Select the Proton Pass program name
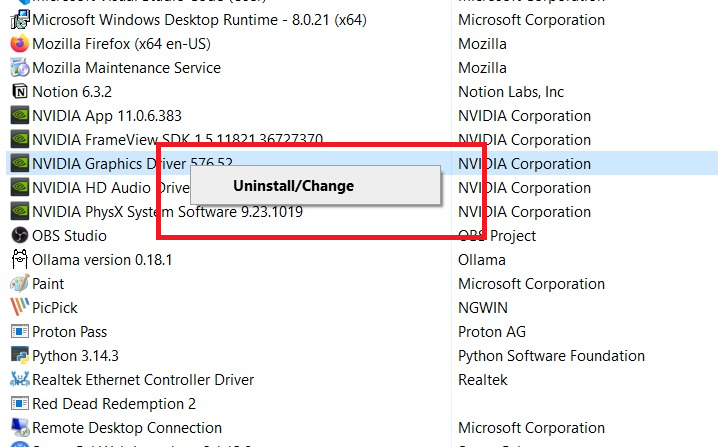 pos(69,332)
